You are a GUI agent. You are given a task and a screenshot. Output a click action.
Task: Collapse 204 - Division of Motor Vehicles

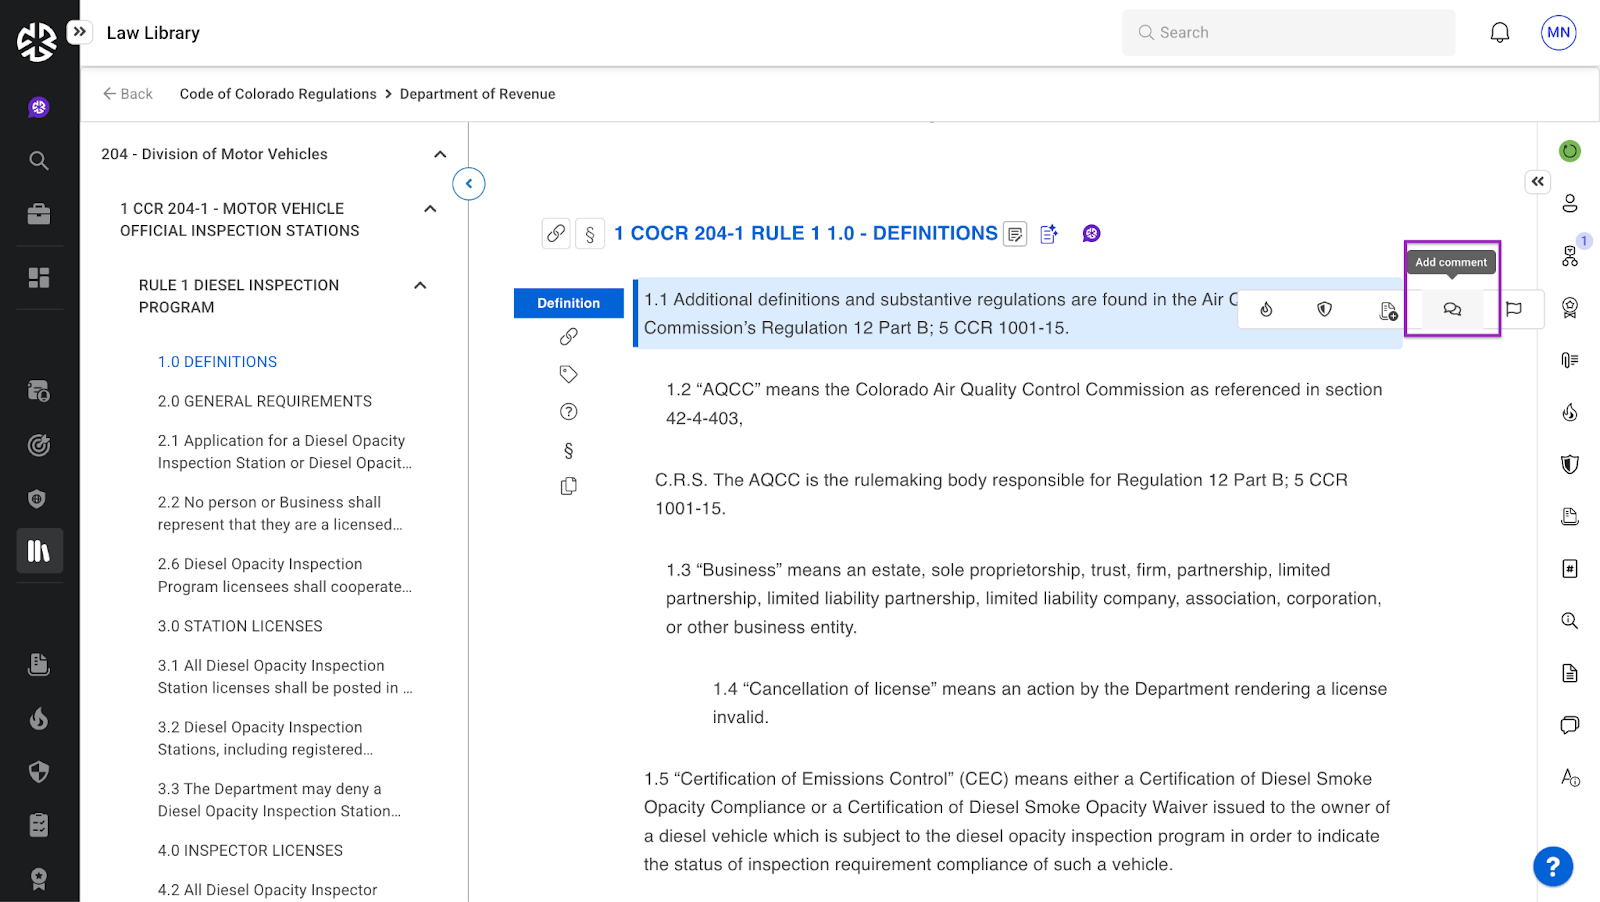coord(439,154)
